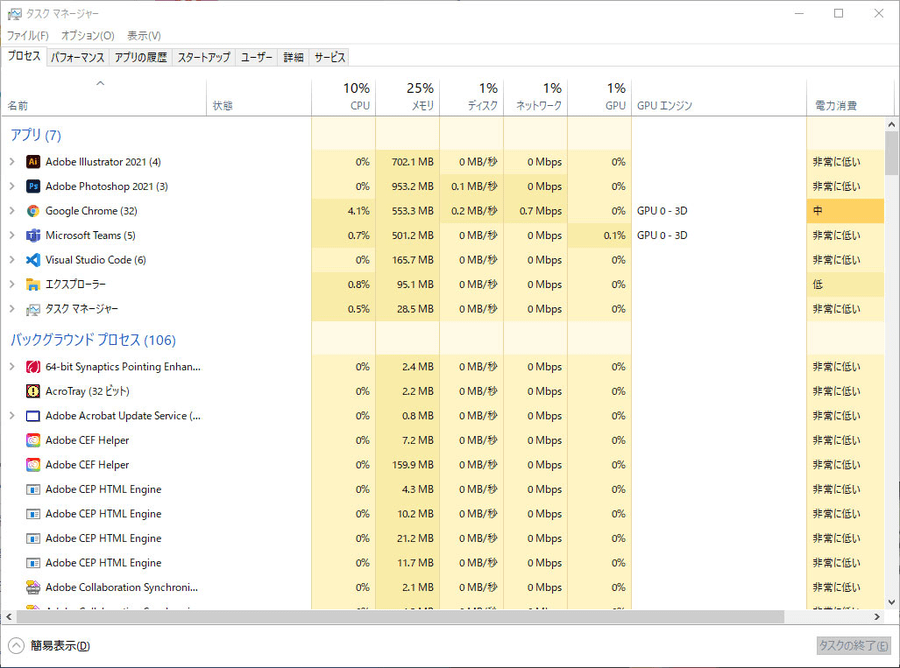
Task: Switch to the ユーザー tab
Action: pyautogui.click(x=257, y=57)
